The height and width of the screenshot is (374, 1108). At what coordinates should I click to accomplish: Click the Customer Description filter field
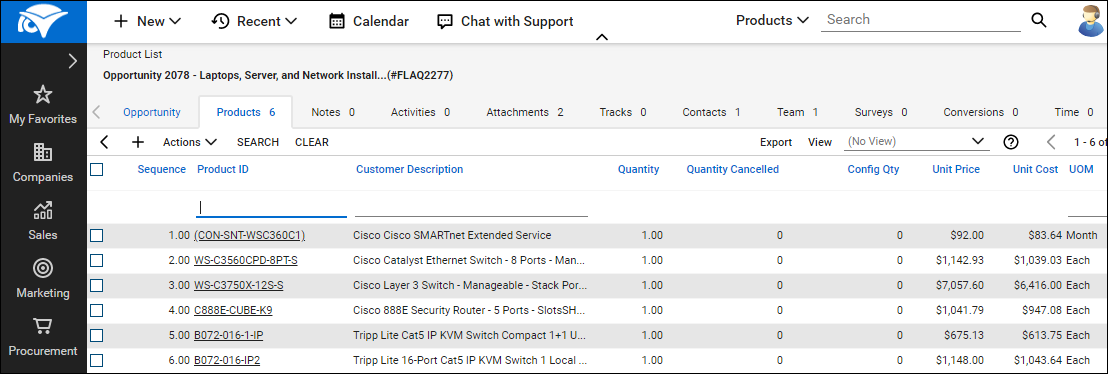(x=471, y=208)
